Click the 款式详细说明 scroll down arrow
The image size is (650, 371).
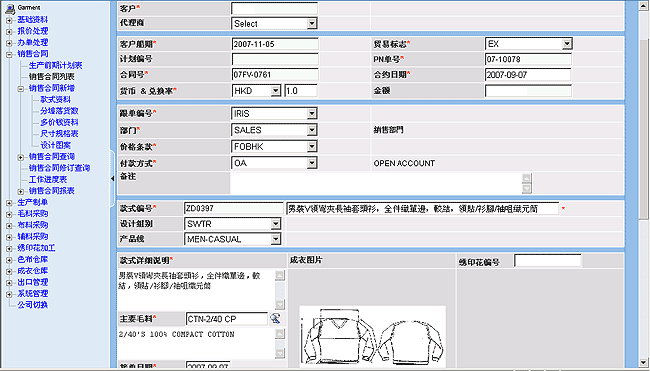point(280,304)
